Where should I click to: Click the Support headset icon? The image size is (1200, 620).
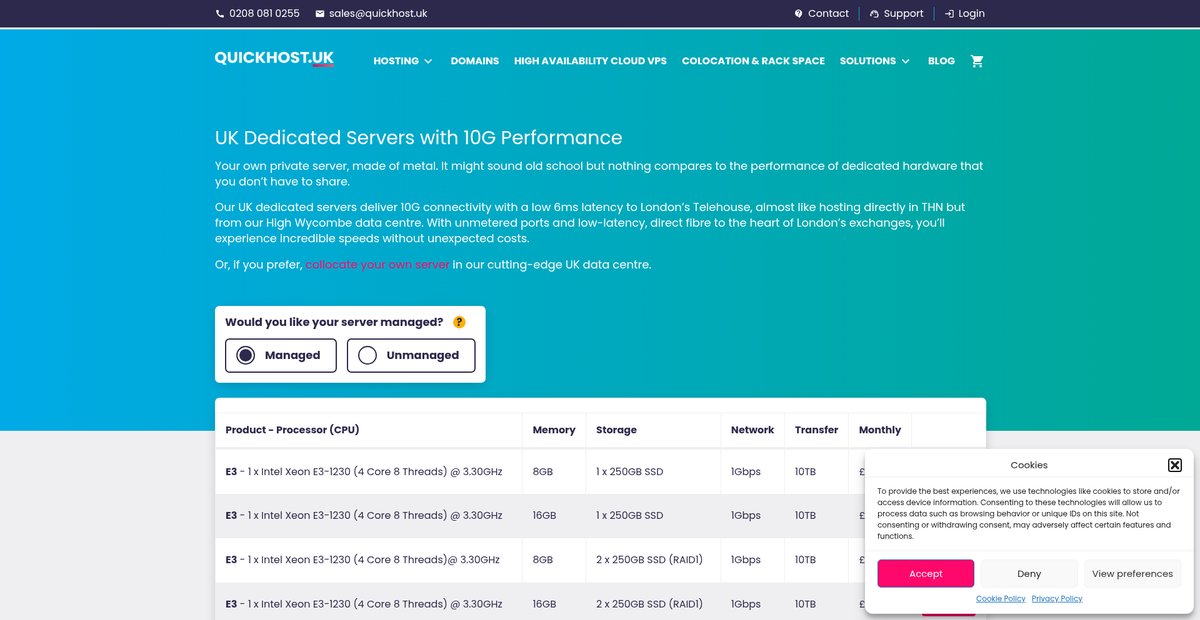pyautogui.click(x=875, y=14)
